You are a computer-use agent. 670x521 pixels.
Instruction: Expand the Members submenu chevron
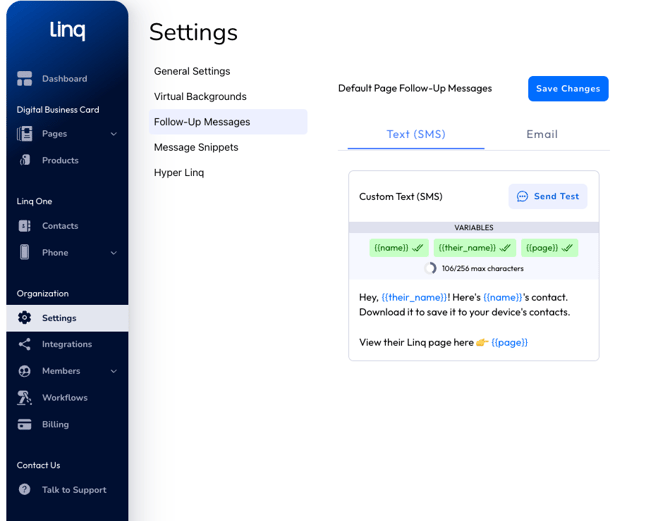click(113, 371)
